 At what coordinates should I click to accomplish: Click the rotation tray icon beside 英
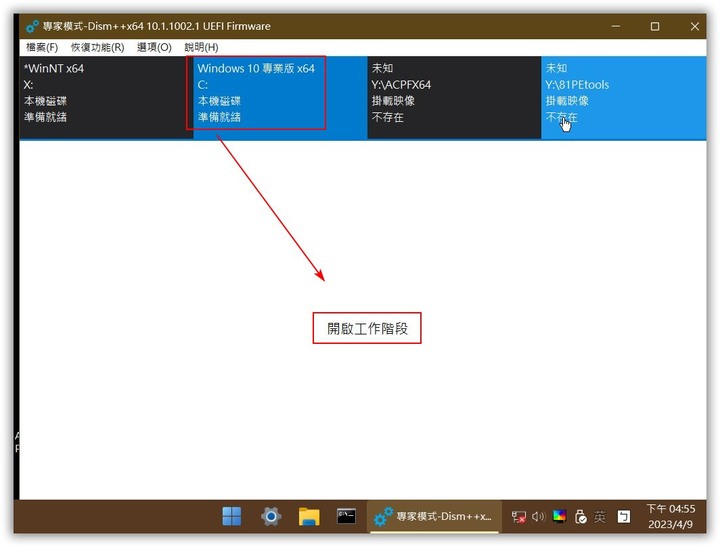pyautogui.click(x=624, y=516)
